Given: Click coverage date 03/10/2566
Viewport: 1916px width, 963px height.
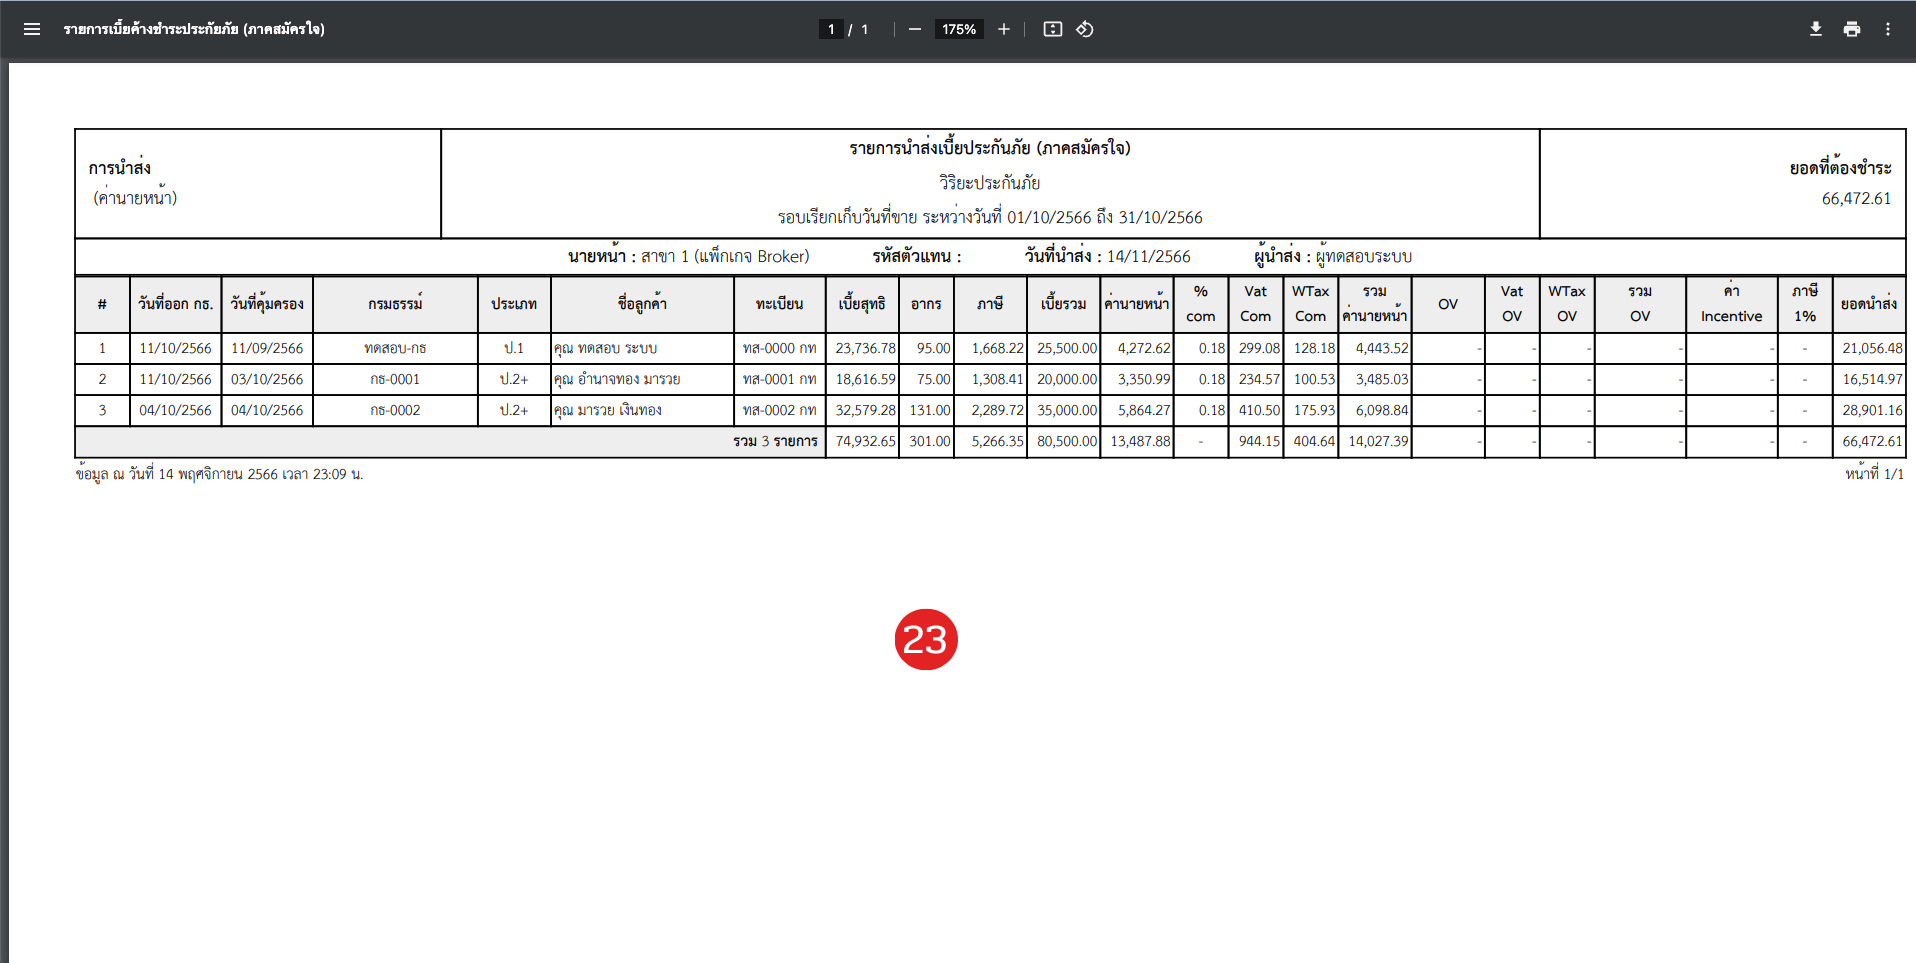Looking at the screenshot, I should 267,379.
